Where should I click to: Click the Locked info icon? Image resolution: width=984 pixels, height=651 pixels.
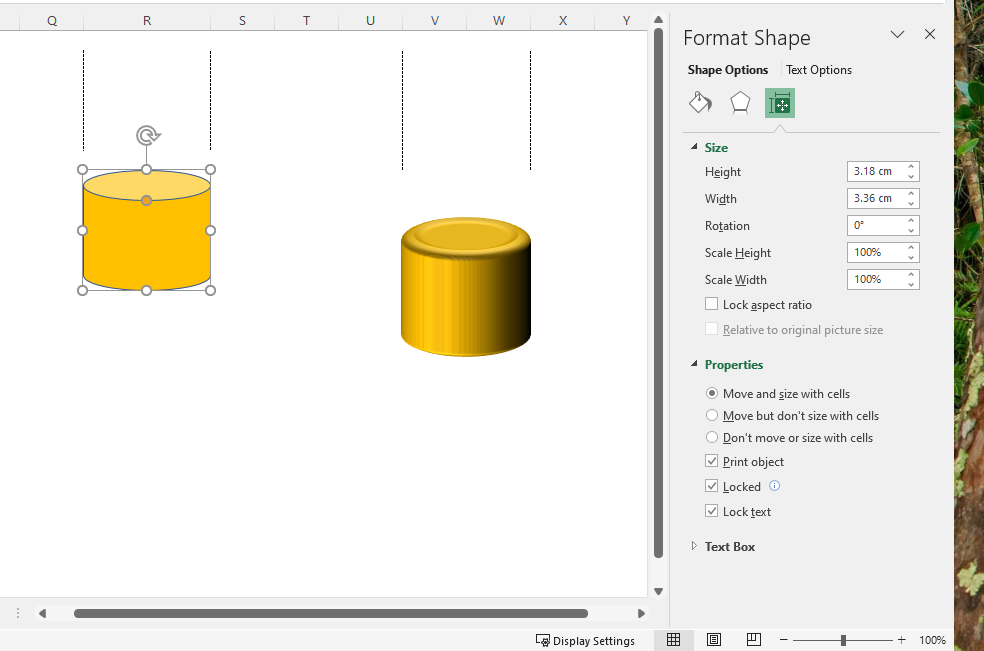(774, 486)
